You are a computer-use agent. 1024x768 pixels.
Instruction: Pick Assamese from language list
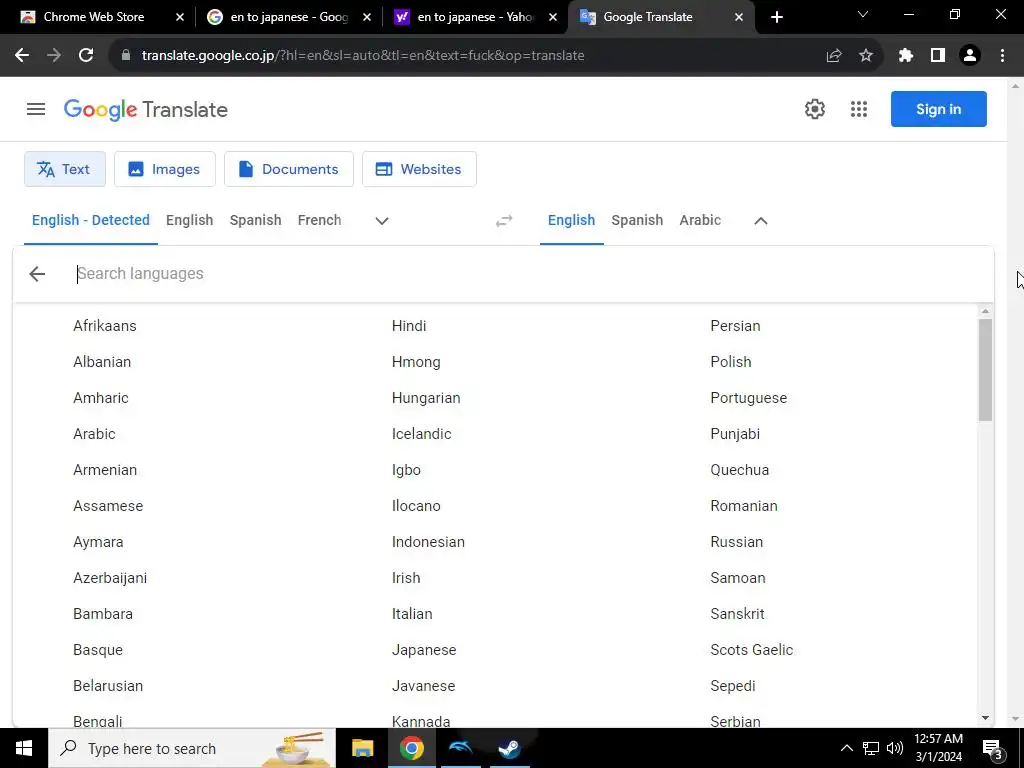108,505
